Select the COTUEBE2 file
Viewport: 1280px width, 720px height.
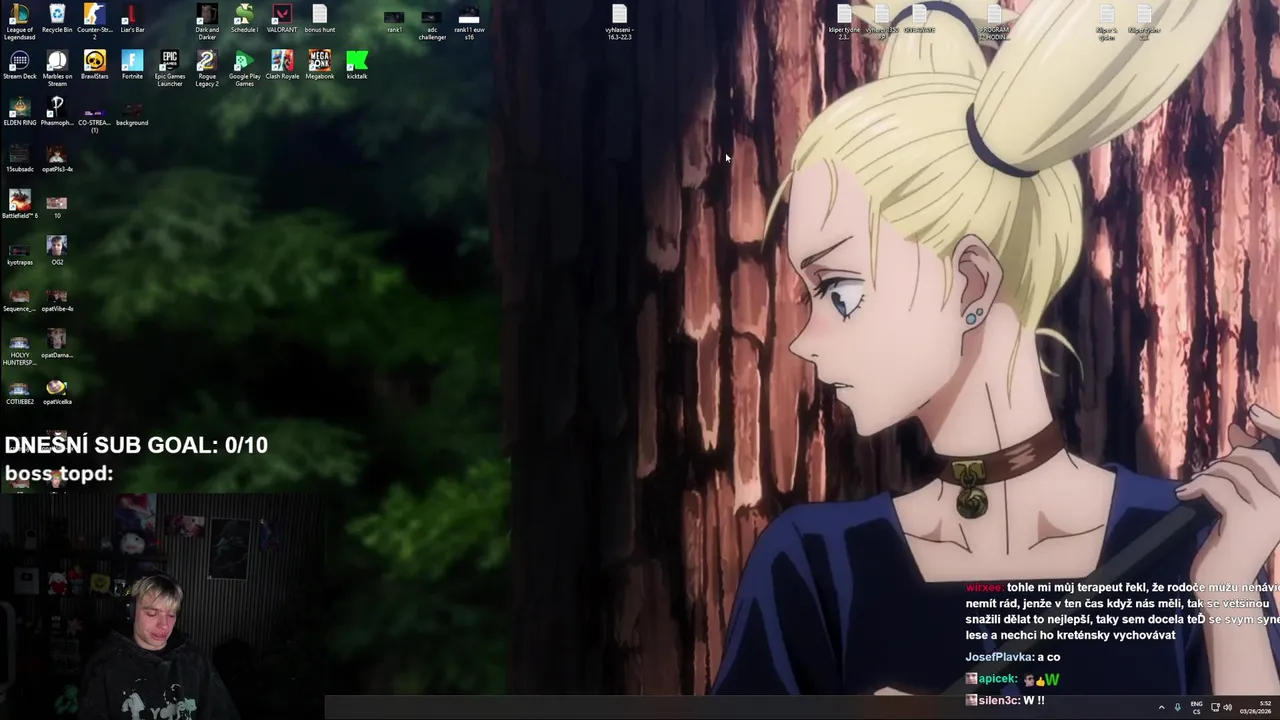coord(19,392)
